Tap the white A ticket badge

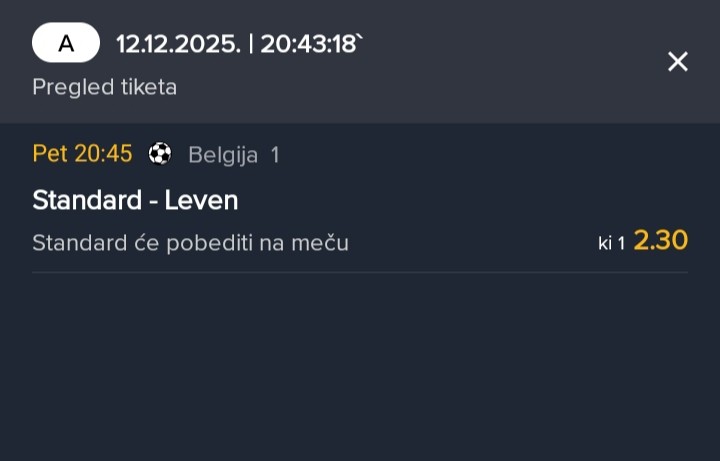(66, 43)
